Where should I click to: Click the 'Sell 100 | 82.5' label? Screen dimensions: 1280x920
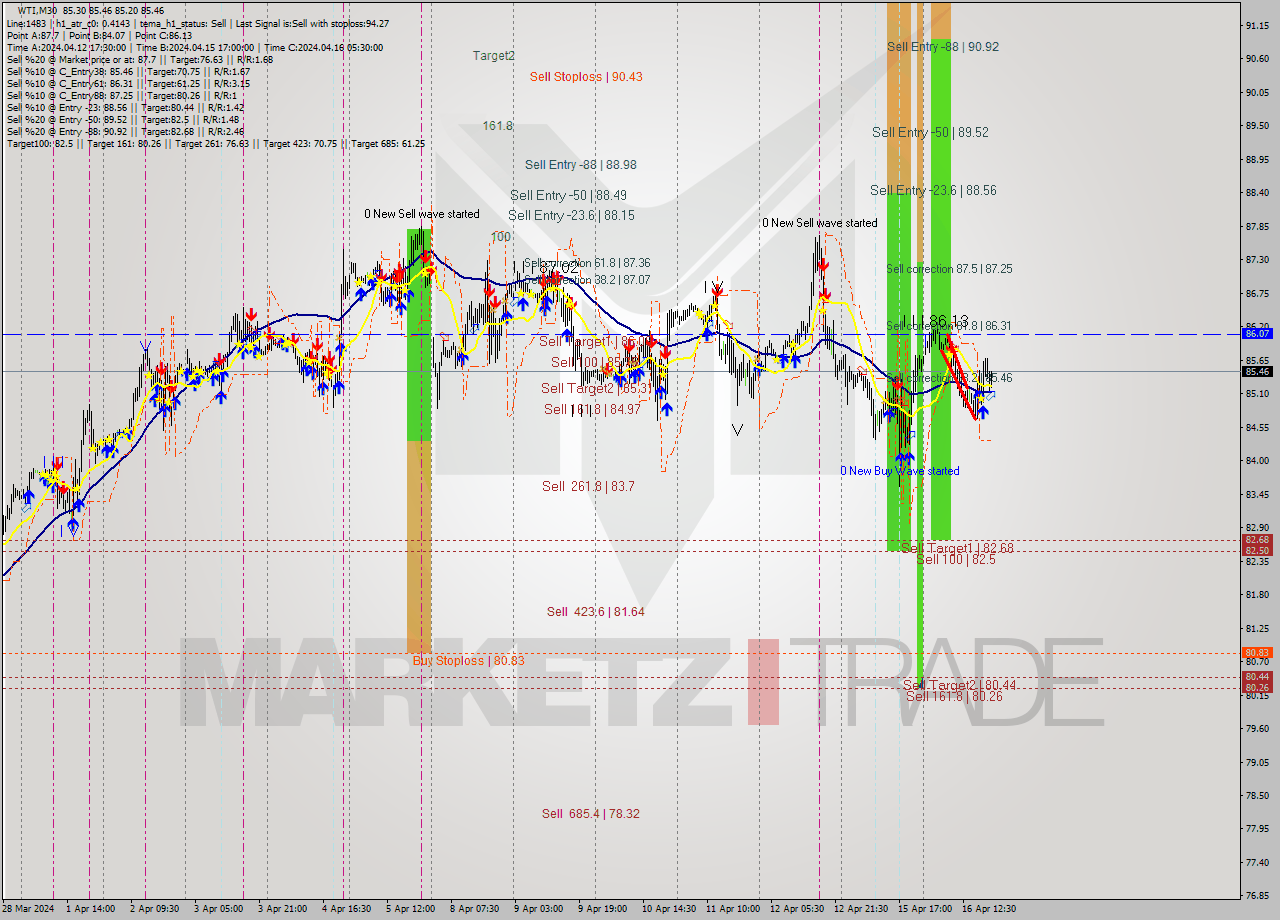(956, 559)
